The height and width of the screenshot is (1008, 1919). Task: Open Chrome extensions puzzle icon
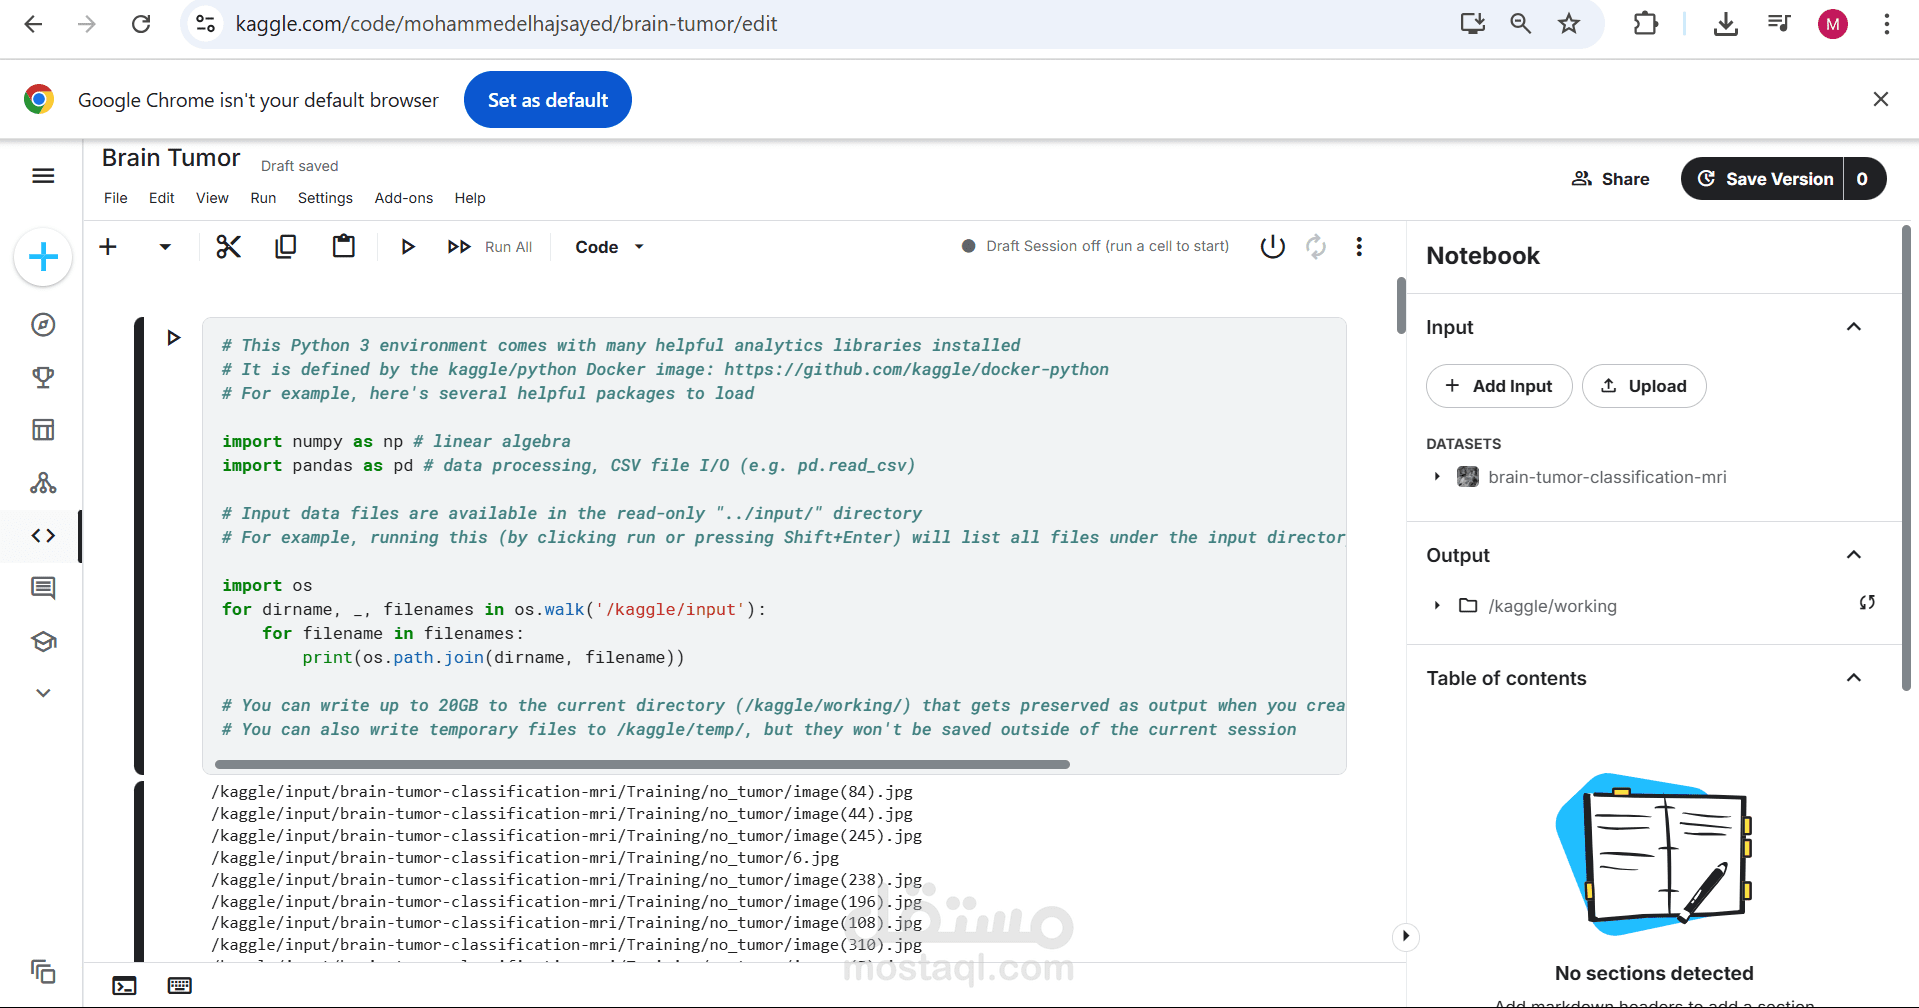click(1645, 24)
